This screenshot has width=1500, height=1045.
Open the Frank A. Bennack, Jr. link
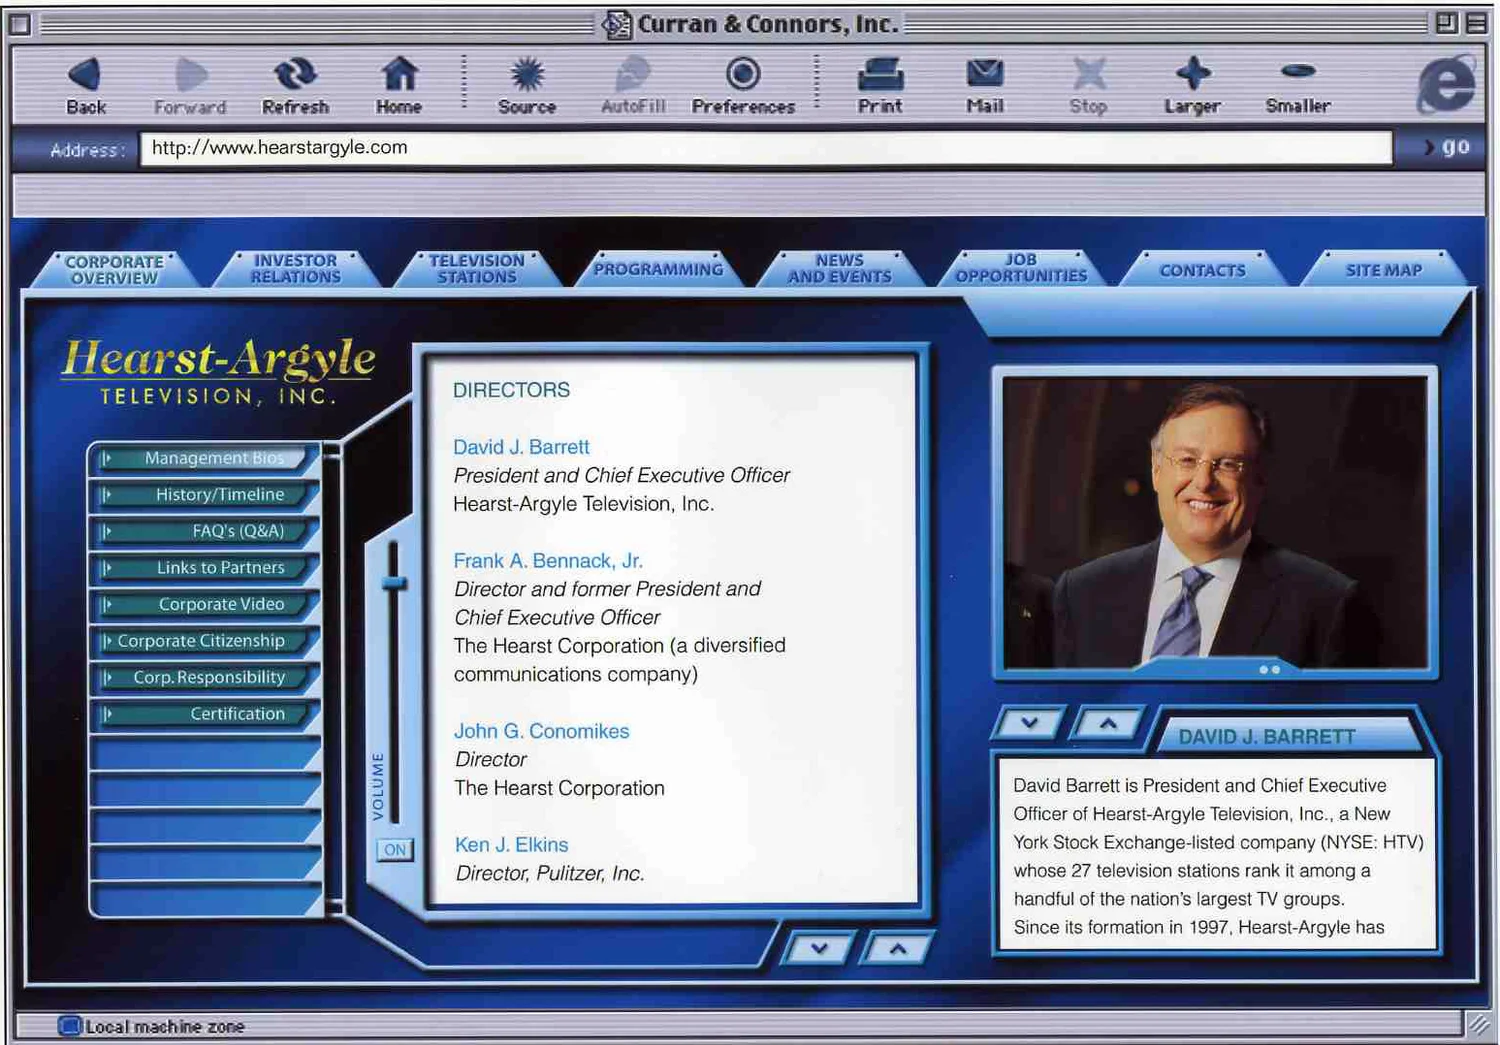click(x=548, y=561)
